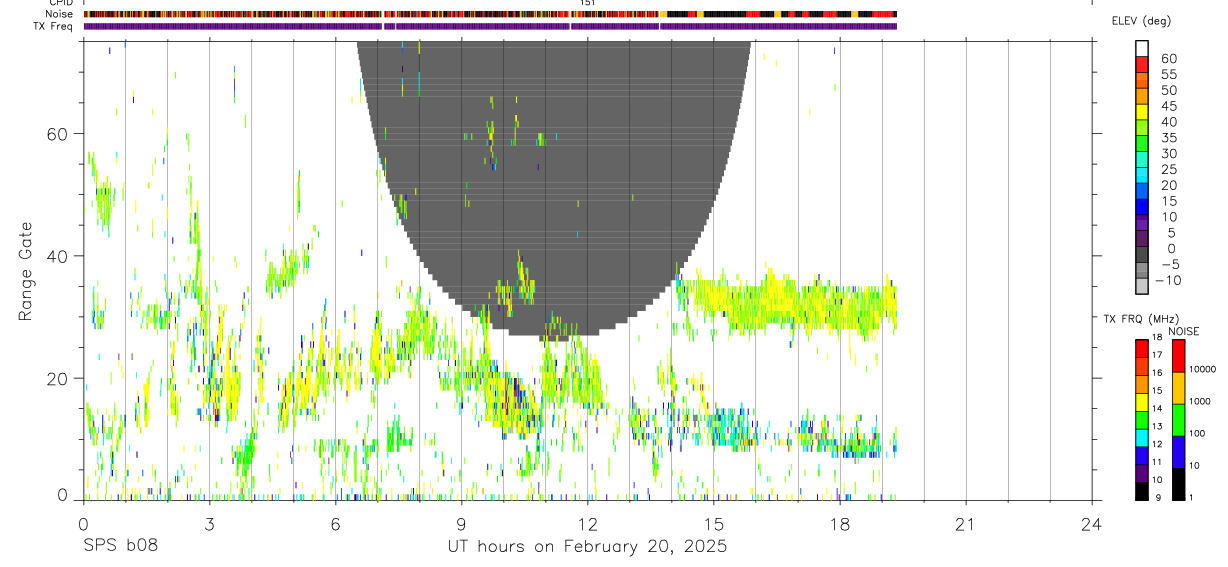Click the value 25 in the ELEV legend
The width and height of the screenshot is (1228, 567).
point(1168,170)
